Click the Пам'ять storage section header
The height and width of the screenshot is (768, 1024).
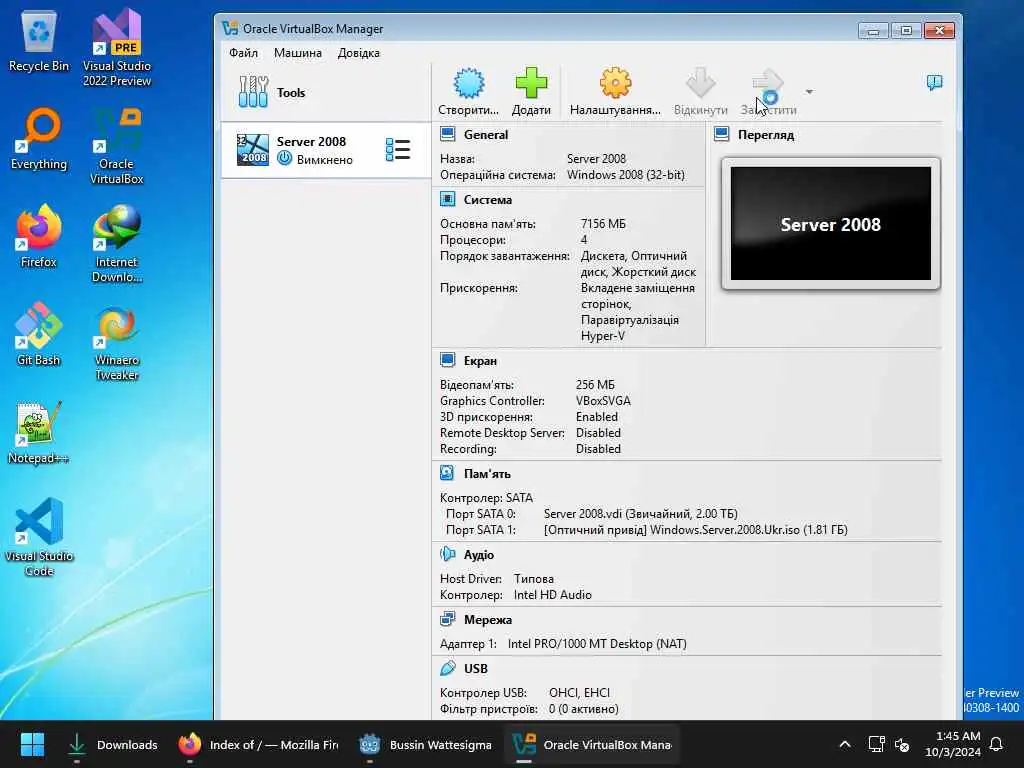[x=487, y=474]
